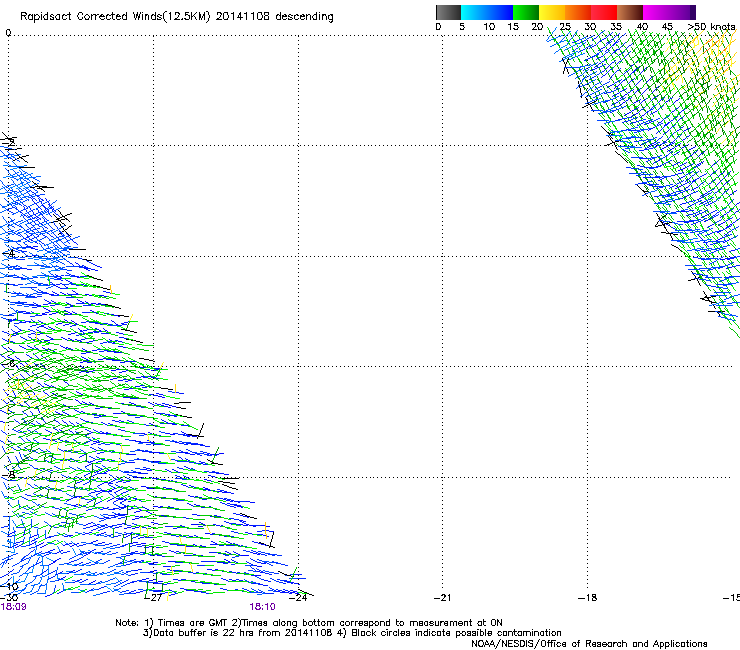Click the '>50 knots' legend label
This screenshot has width=740, height=650.
click(711, 27)
